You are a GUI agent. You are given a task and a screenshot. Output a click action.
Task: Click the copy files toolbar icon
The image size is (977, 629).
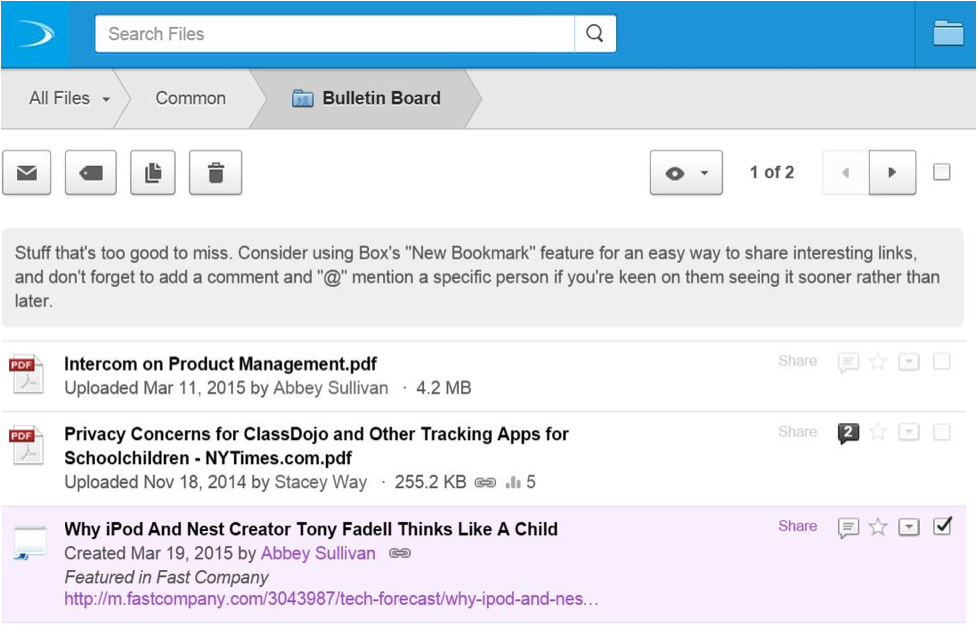pos(152,173)
